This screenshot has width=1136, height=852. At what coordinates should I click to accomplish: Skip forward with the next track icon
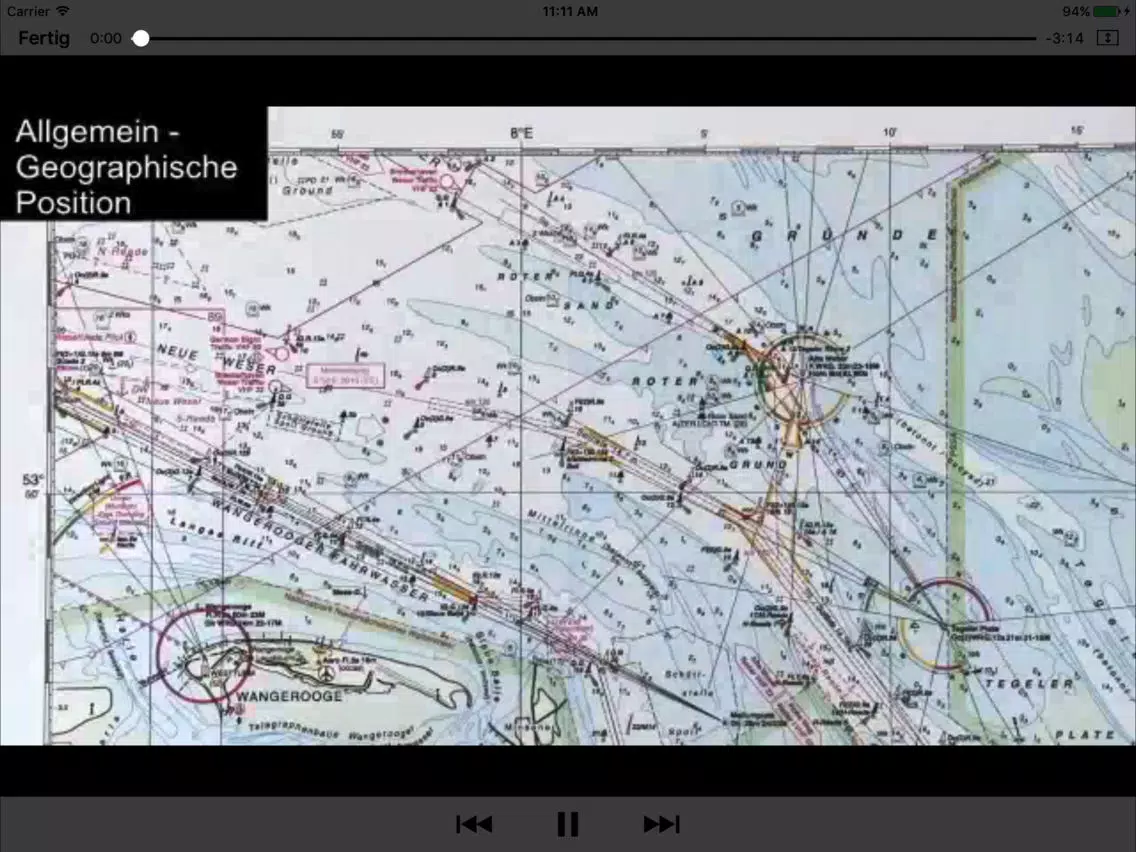tap(661, 824)
